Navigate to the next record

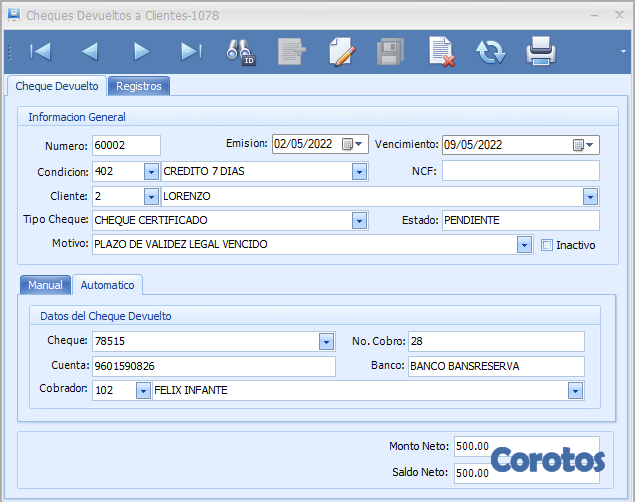click(x=141, y=51)
